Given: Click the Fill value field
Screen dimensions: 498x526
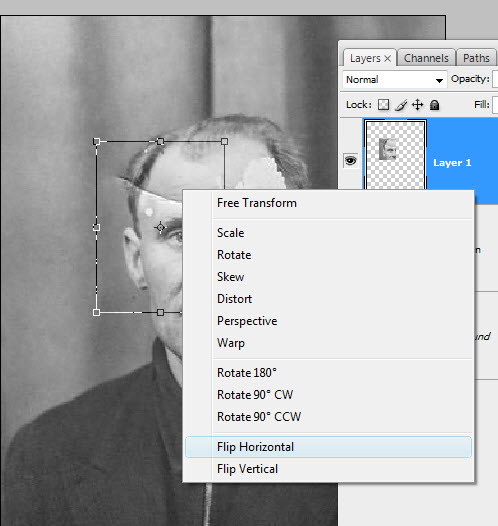Looking at the screenshot, I should [x=495, y=105].
